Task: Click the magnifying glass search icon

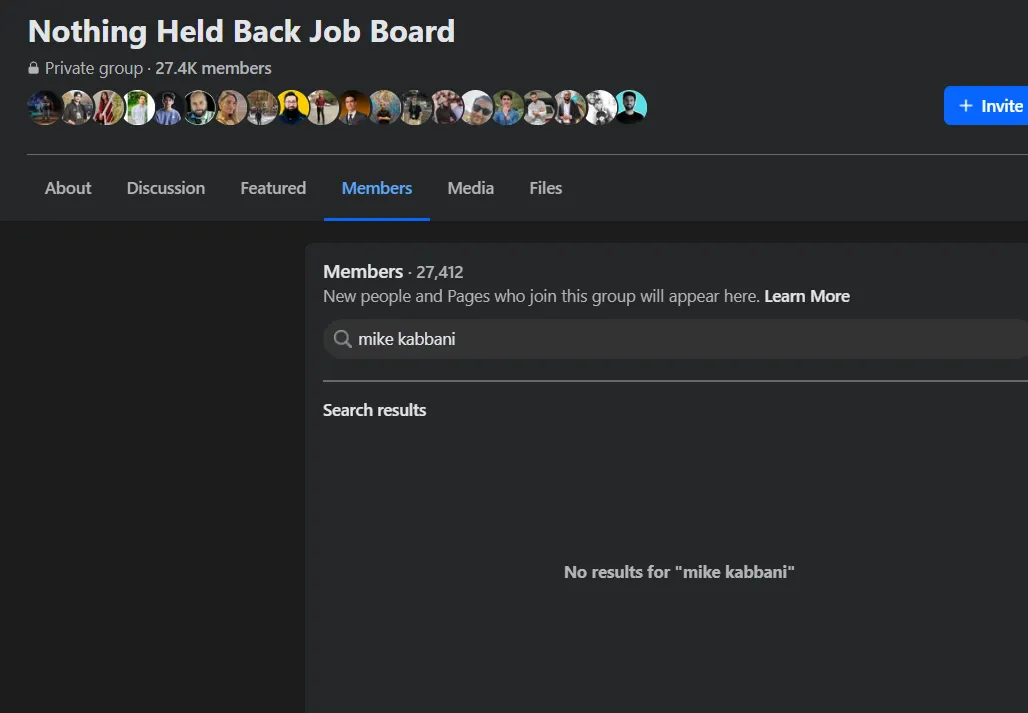Action: [342, 339]
